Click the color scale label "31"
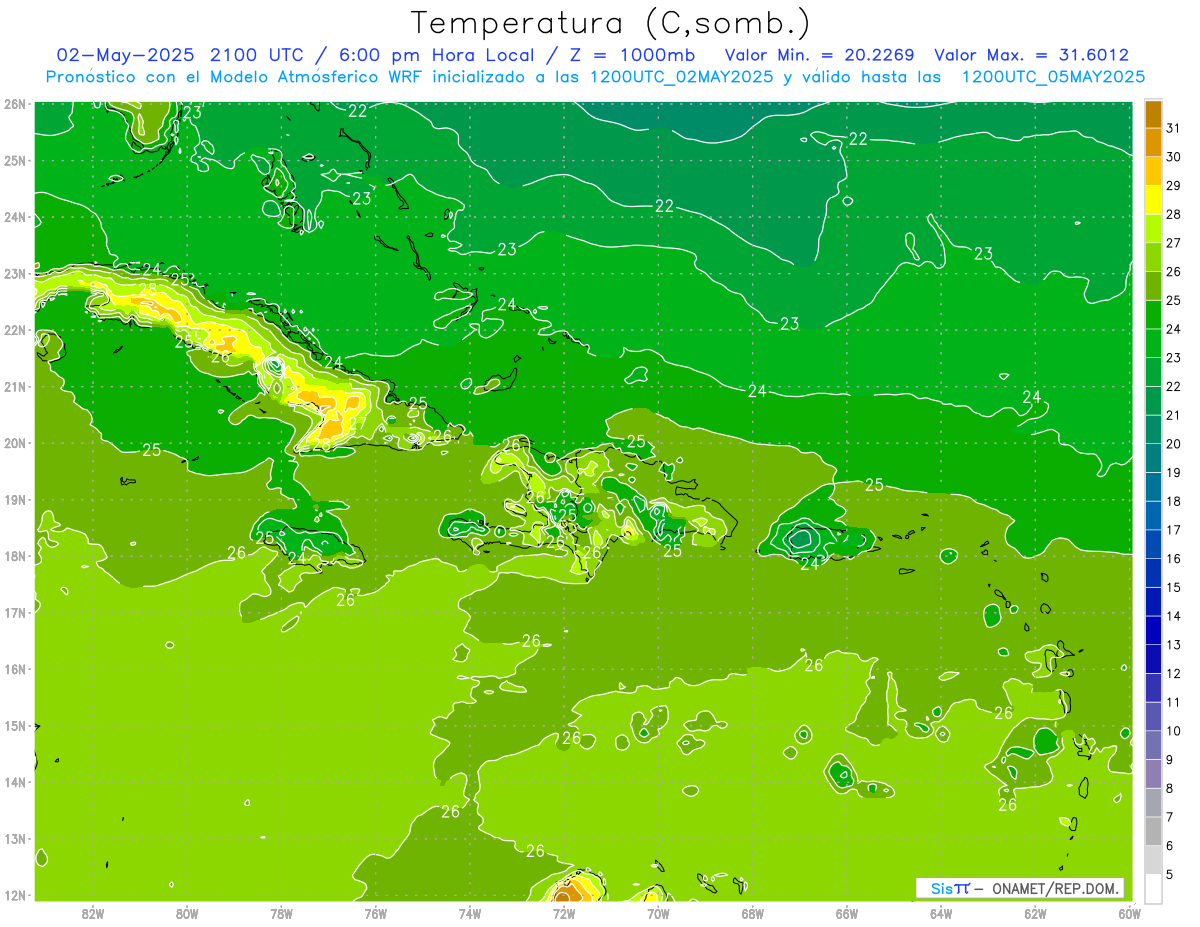The width and height of the screenshot is (1200, 927). (x=1174, y=128)
